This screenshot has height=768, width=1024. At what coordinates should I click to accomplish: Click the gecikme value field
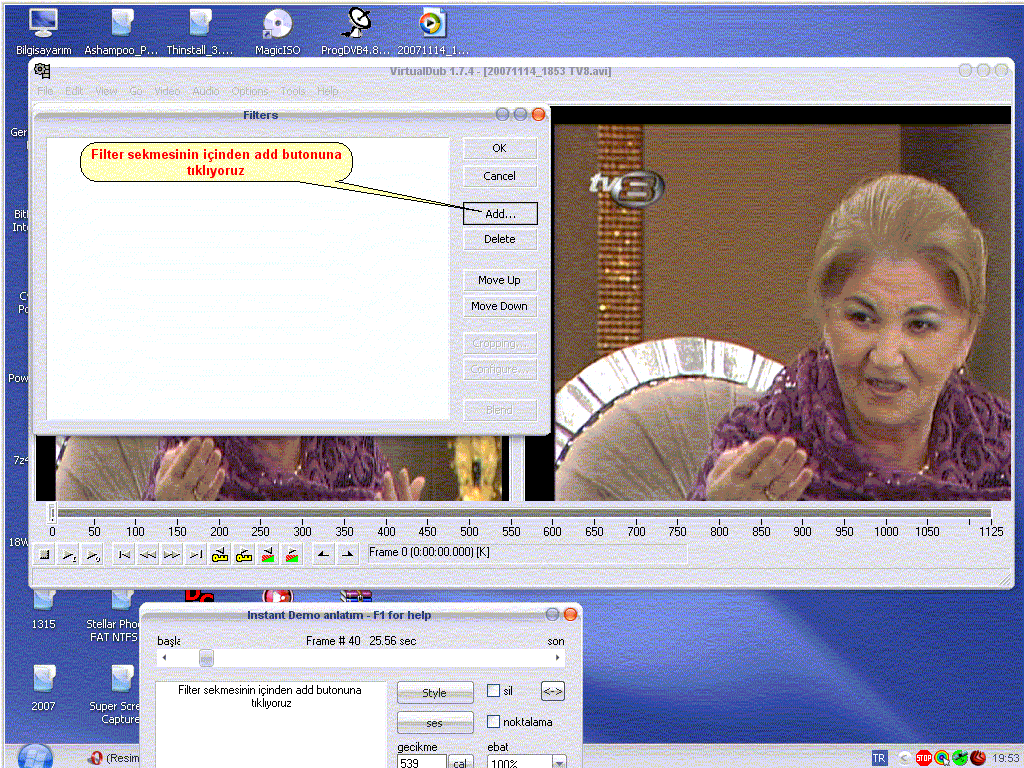click(422, 762)
